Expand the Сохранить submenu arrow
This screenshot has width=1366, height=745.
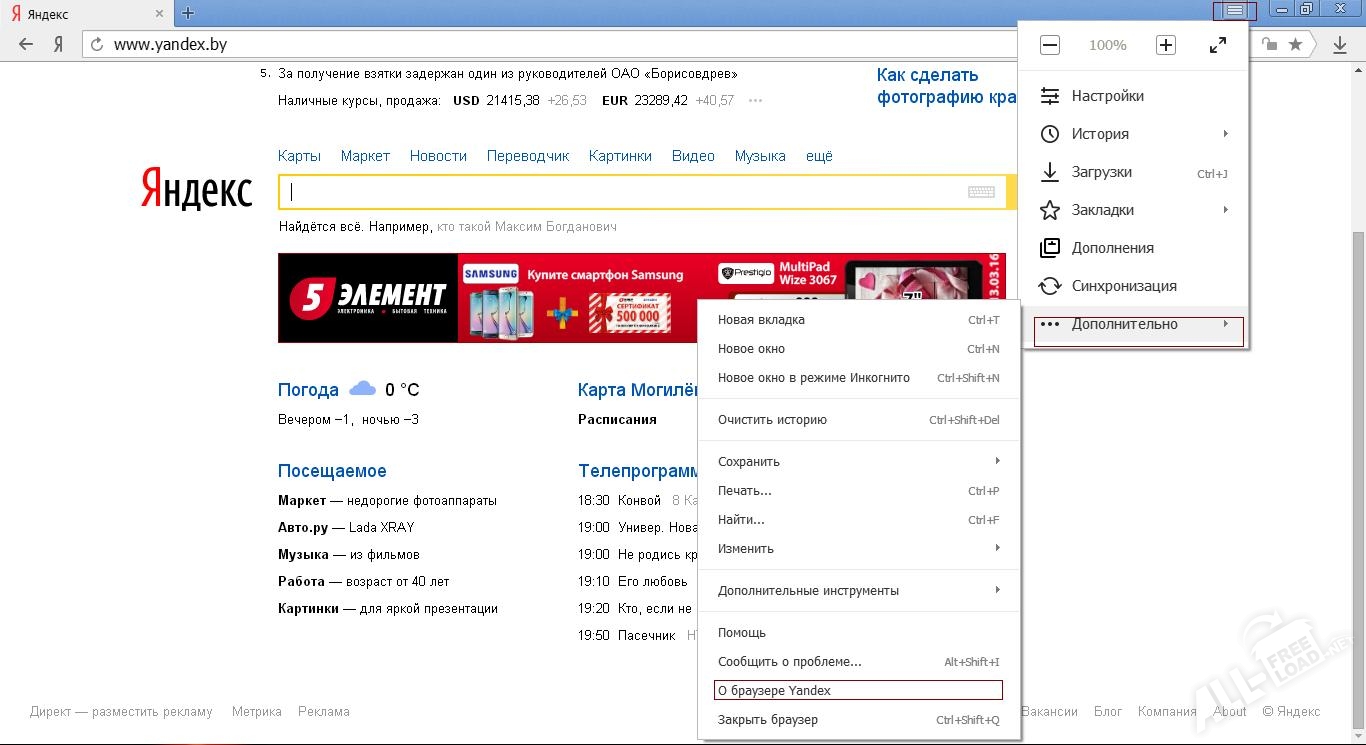[x=996, y=461]
